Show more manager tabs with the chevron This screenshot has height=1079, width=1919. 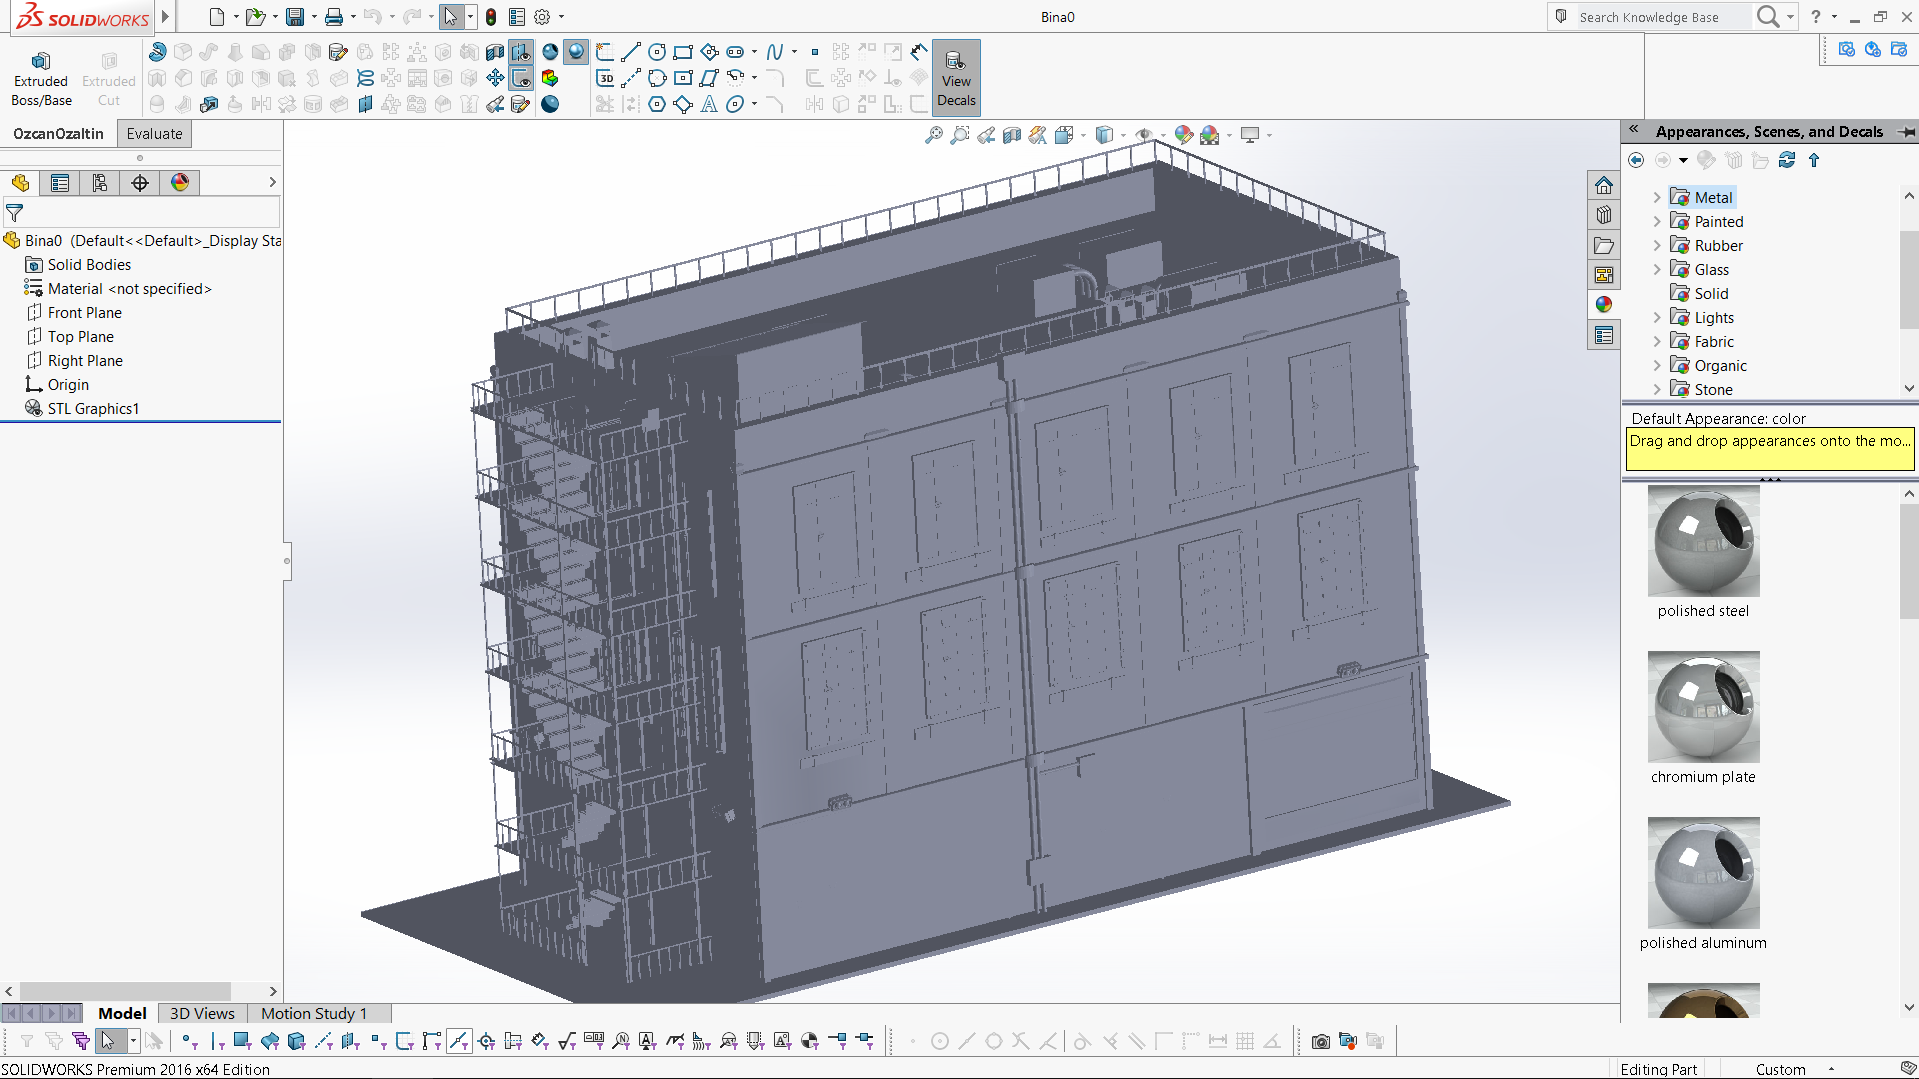[x=272, y=183]
